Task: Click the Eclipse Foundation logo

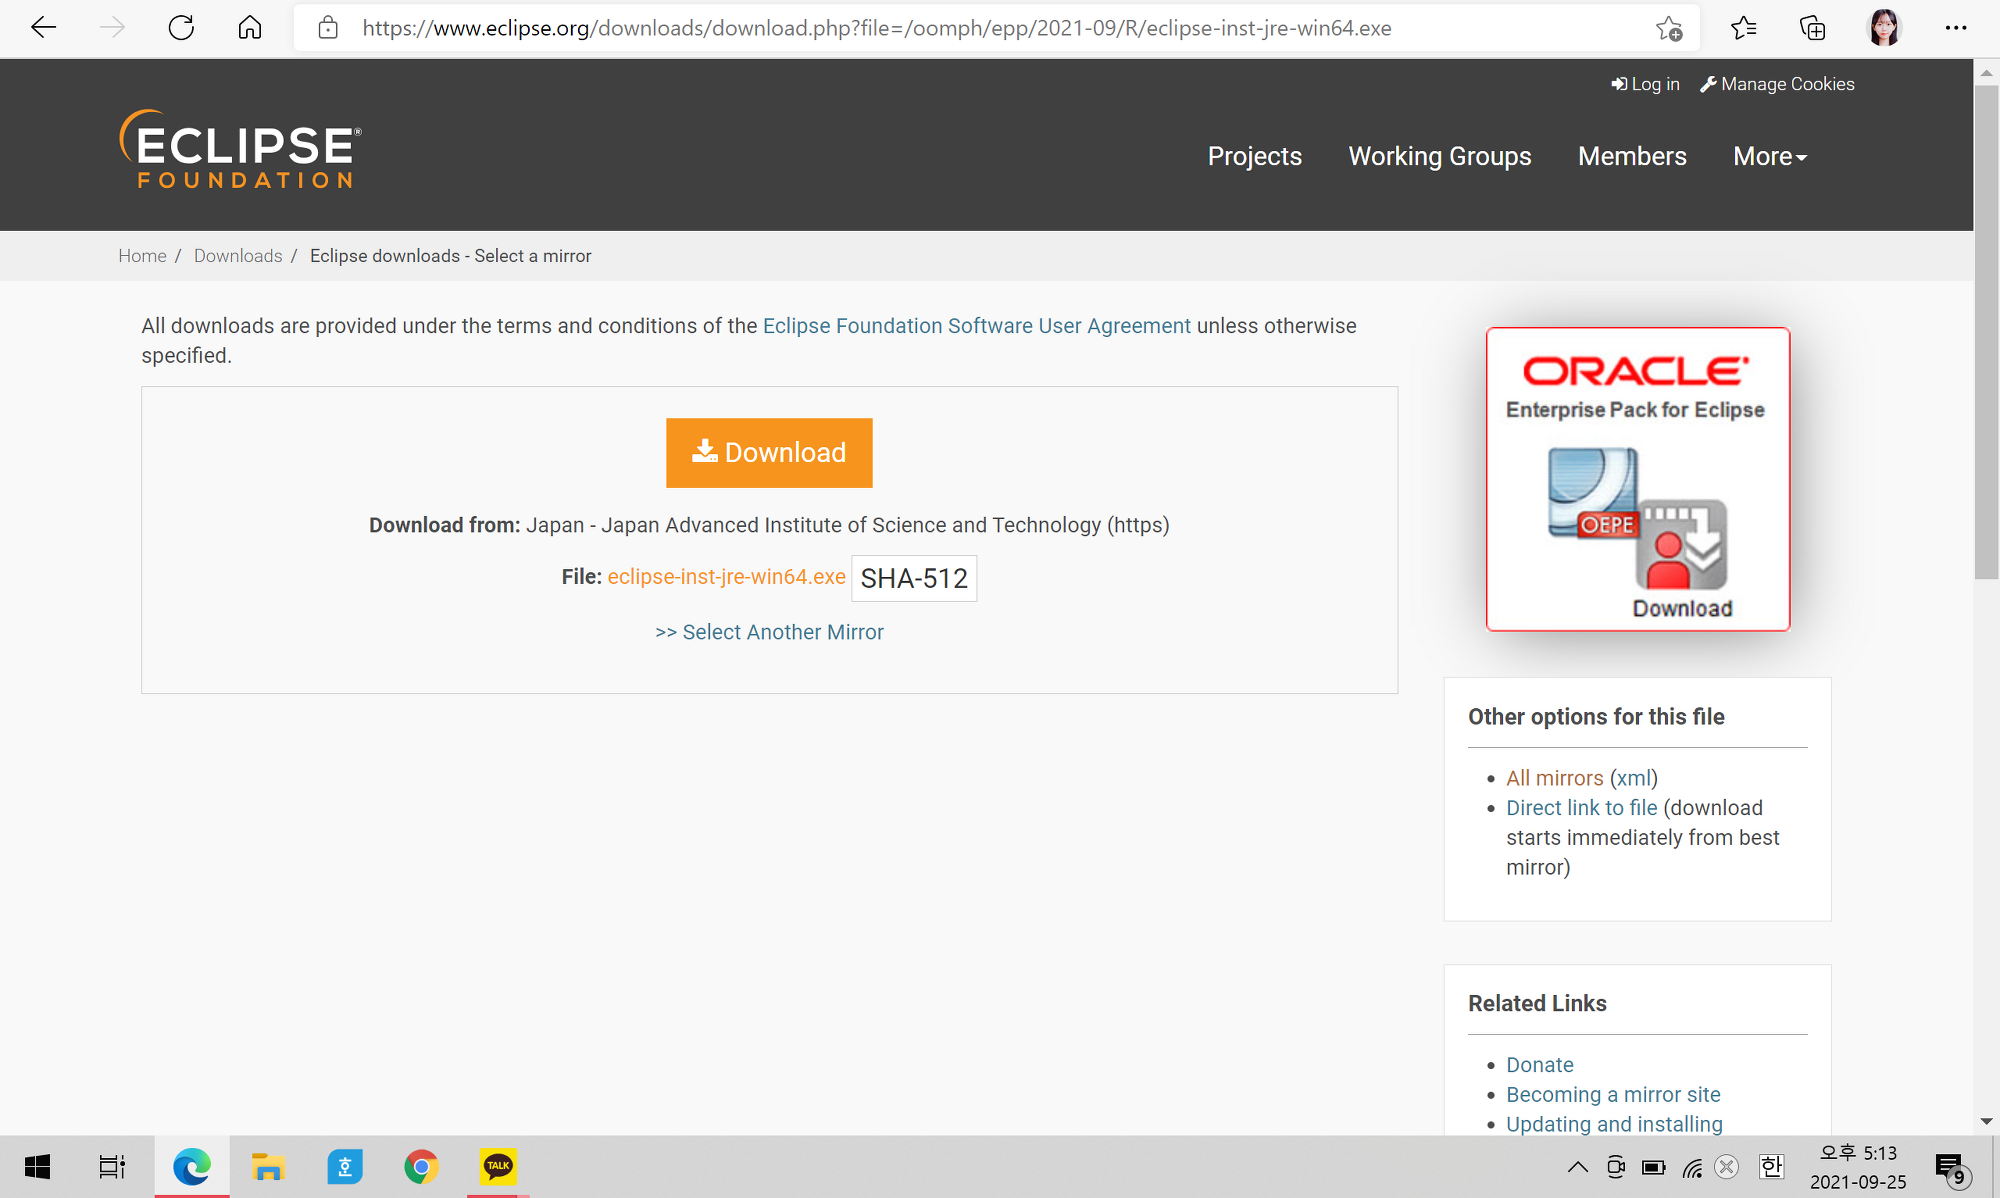Action: (x=240, y=149)
